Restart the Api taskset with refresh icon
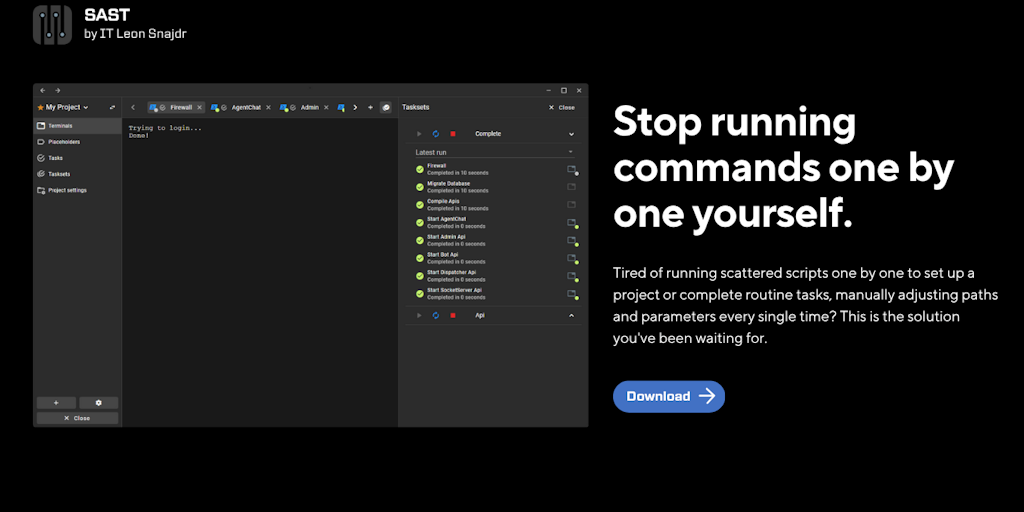 (436, 315)
